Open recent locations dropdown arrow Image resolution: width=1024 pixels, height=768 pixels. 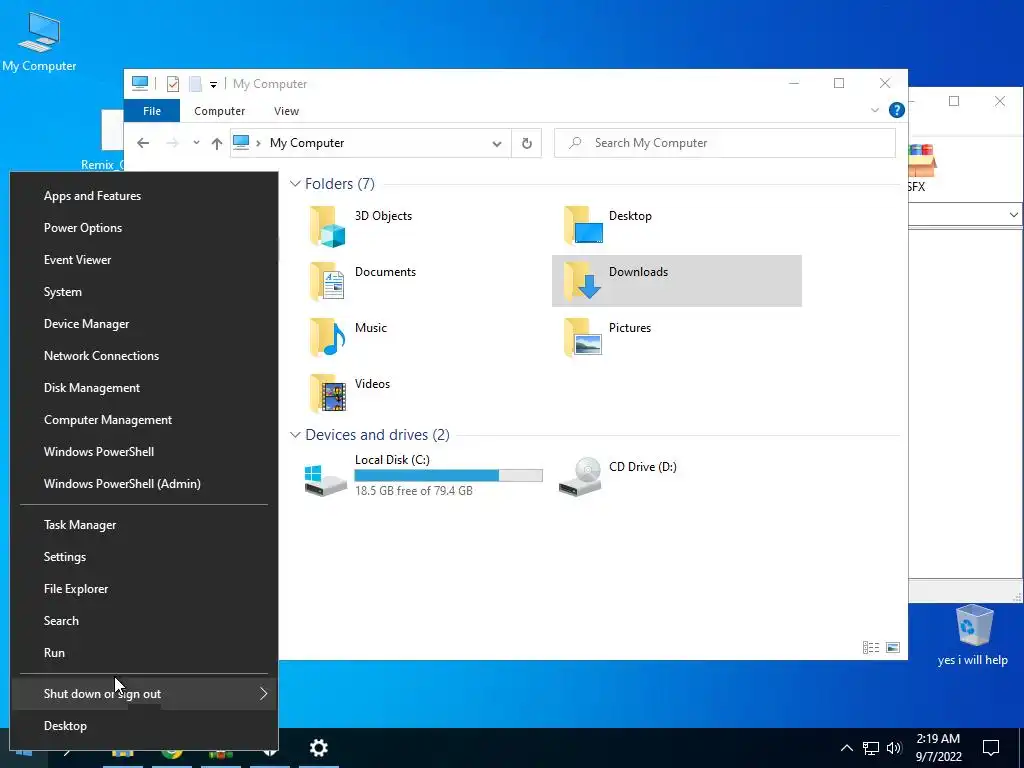[x=196, y=142]
